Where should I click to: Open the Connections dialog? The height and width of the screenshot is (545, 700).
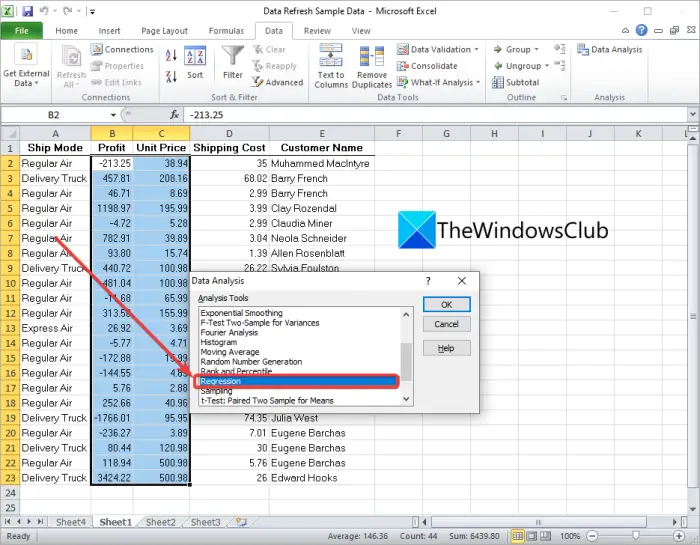click(x=122, y=50)
